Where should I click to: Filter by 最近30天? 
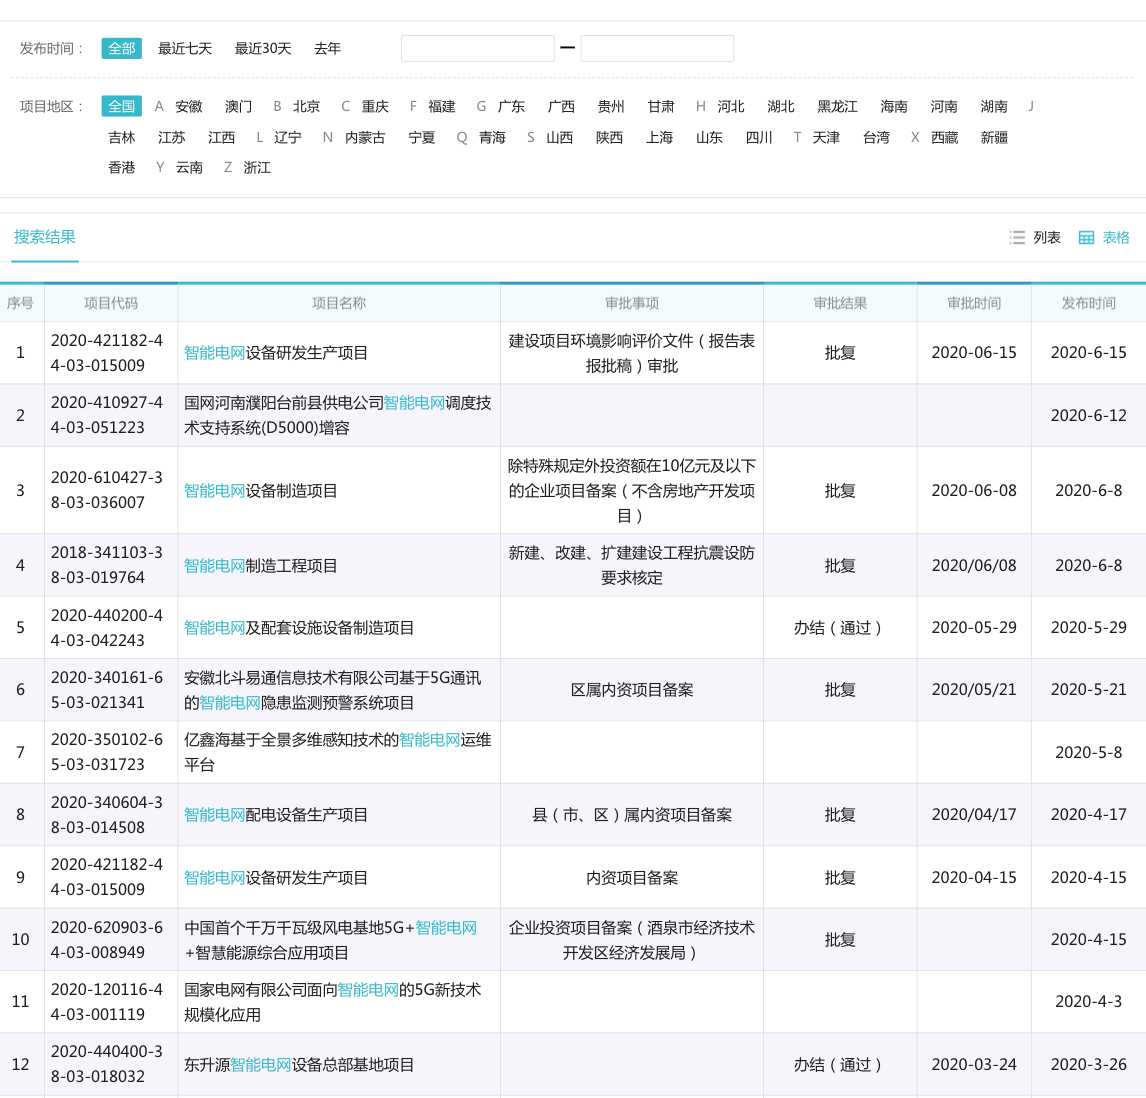coord(262,48)
